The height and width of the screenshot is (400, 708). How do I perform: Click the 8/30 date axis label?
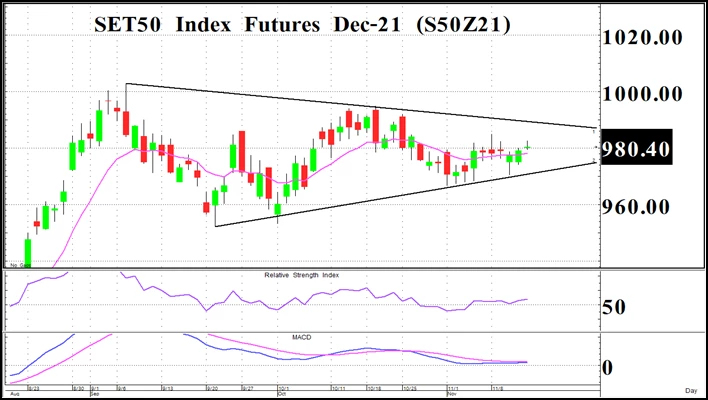(79, 388)
